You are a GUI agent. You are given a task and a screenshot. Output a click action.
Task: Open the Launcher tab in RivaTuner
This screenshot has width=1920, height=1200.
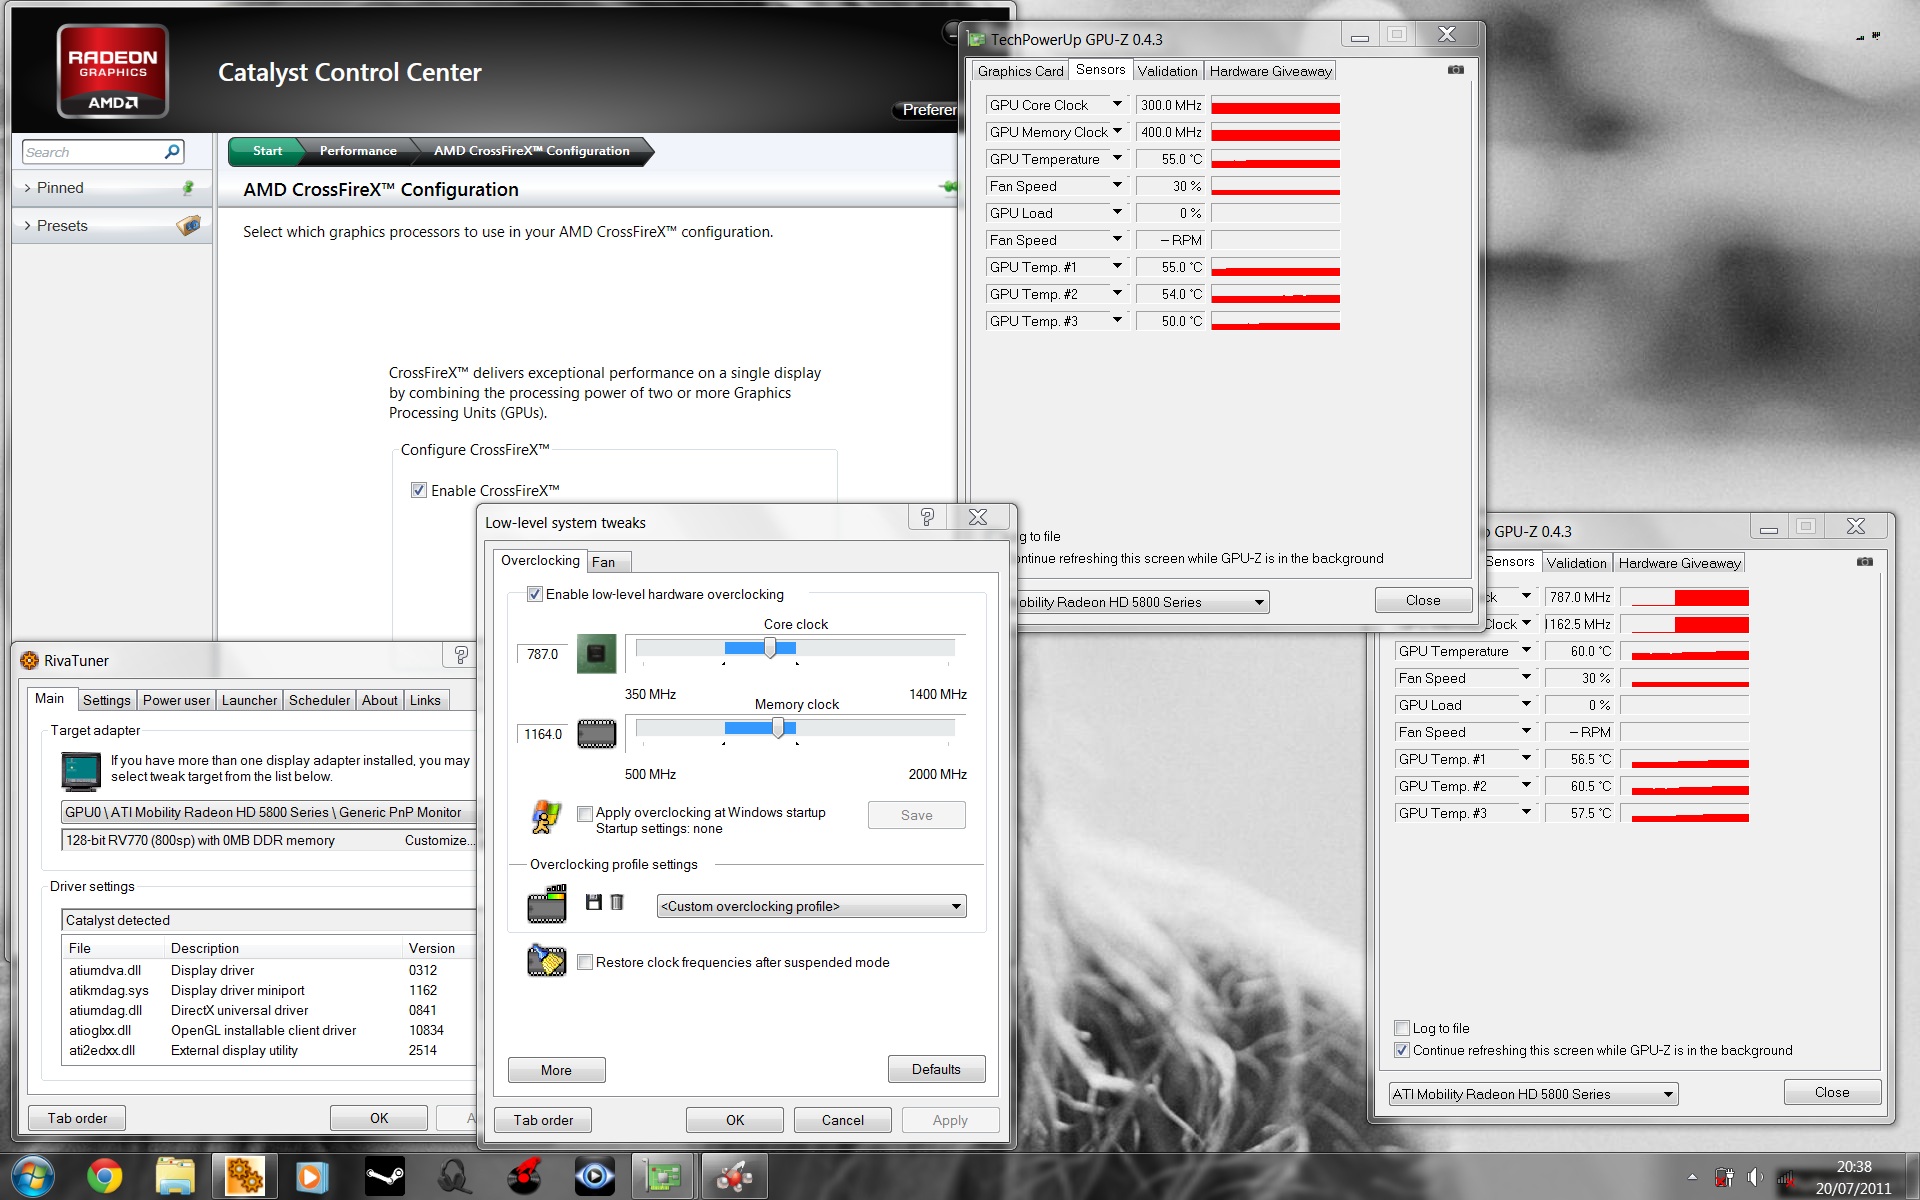[249, 700]
